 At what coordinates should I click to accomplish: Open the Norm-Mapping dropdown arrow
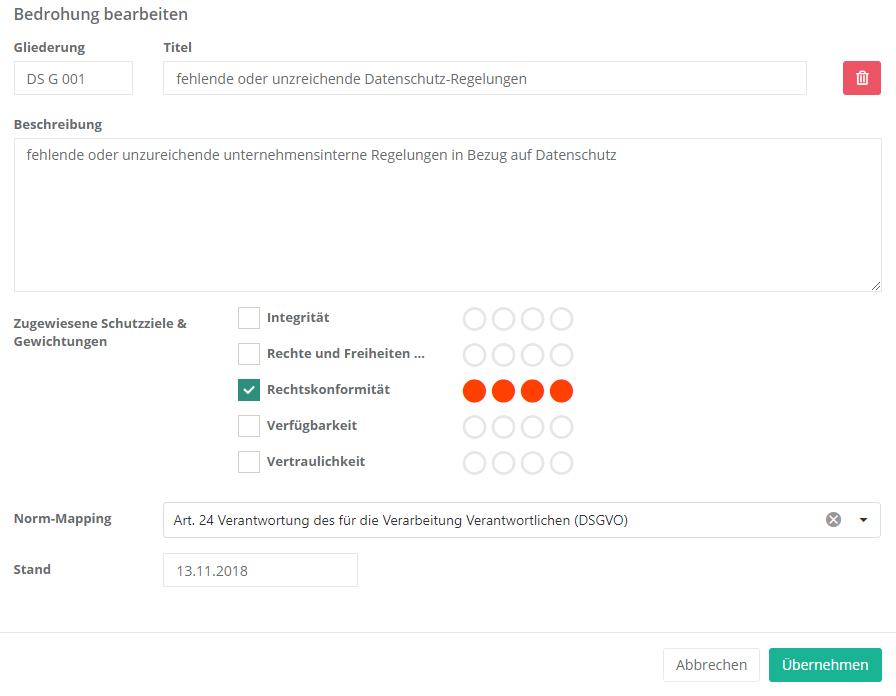863,520
